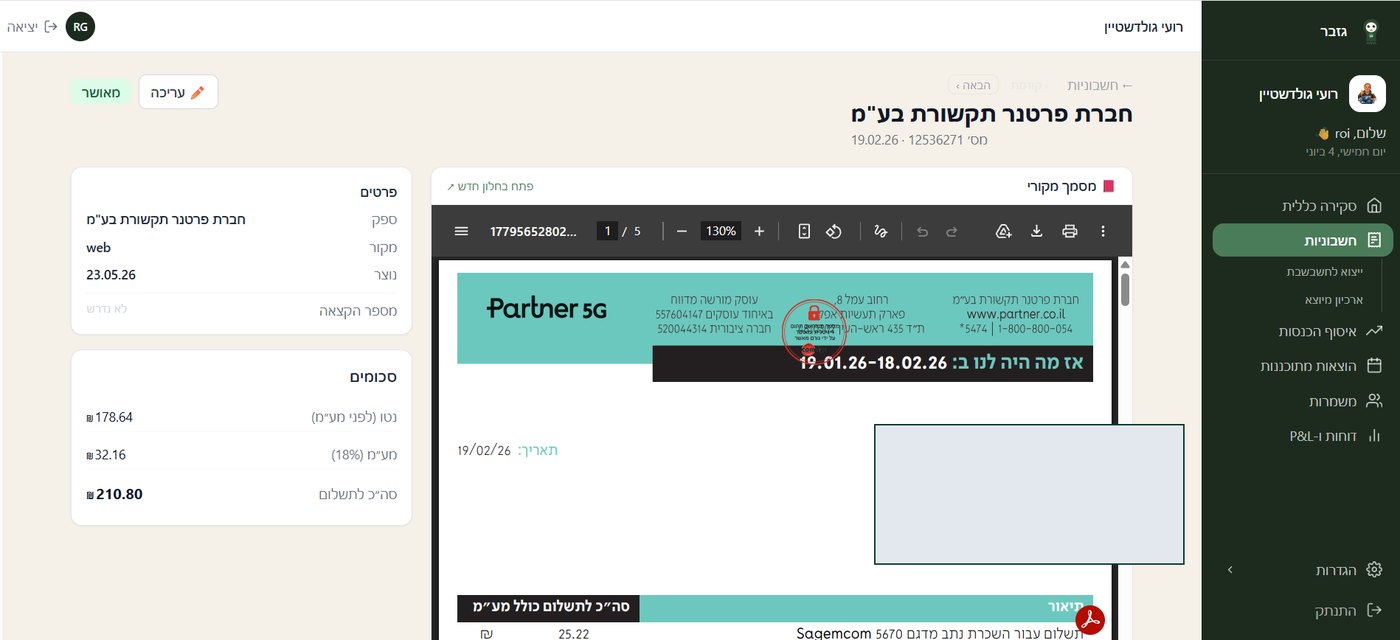The width and height of the screenshot is (1400, 640).
Task: Rotate the PDF document counterclockwise
Action: coord(833,231)
